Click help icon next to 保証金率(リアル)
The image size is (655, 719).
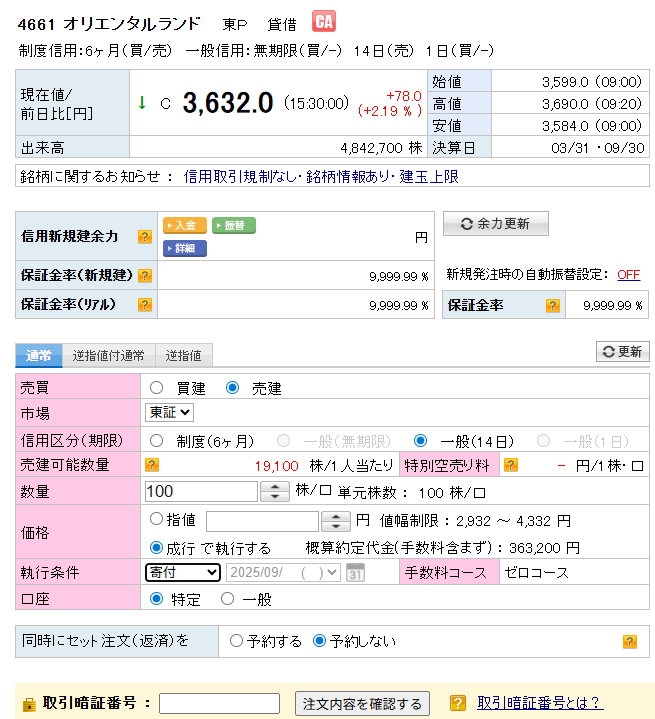[145, 305]
